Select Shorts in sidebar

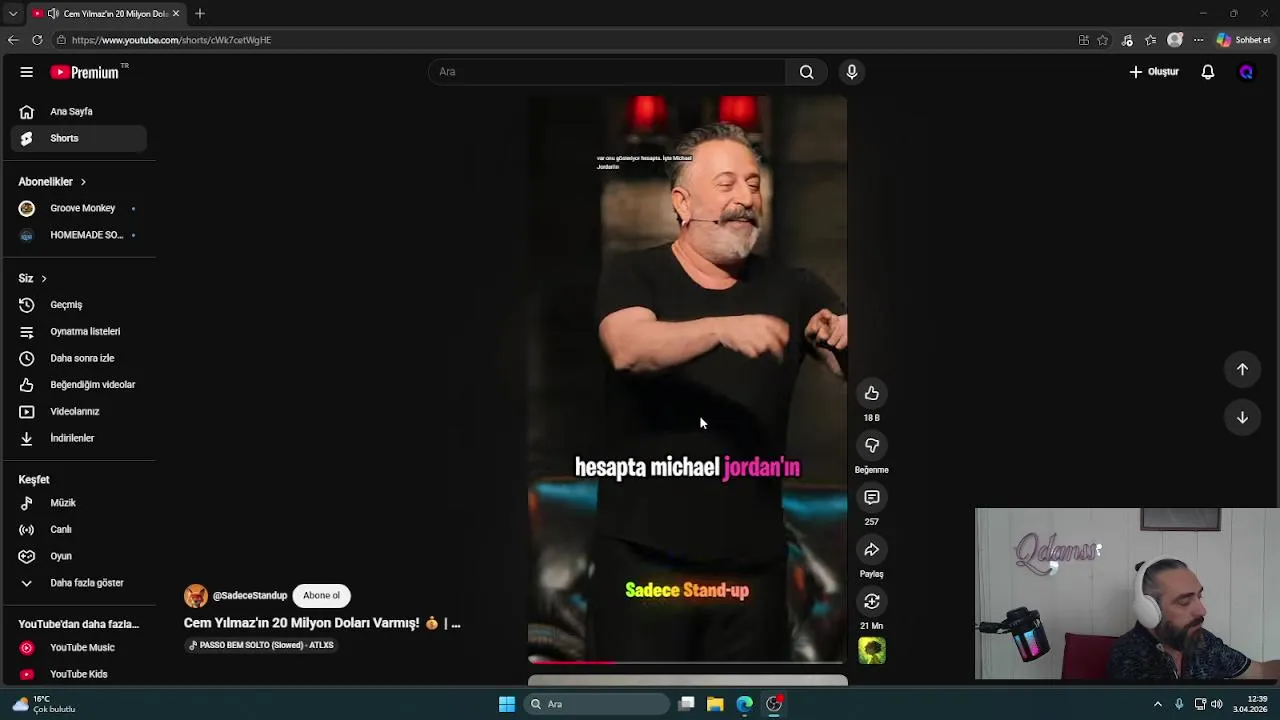pos(78,138)
